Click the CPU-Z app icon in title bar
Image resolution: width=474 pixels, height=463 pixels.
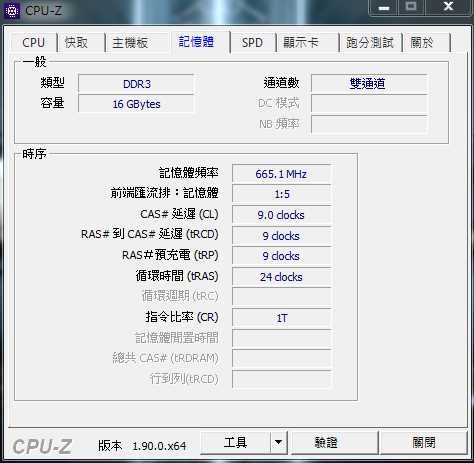point(11,10)
